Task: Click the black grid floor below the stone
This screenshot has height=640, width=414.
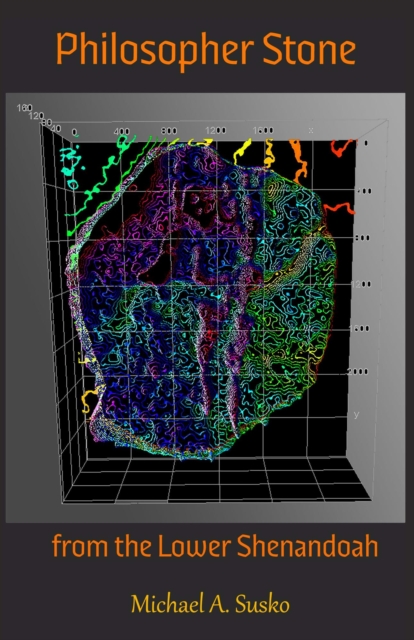Action: [x=216, y=480]
